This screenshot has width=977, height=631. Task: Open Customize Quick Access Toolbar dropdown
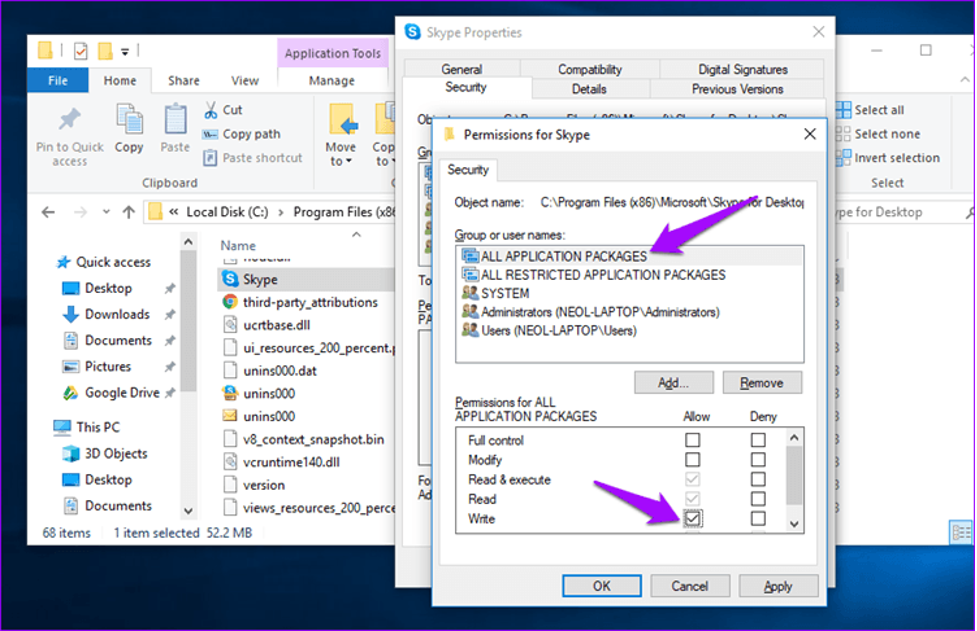click(125, 52)
